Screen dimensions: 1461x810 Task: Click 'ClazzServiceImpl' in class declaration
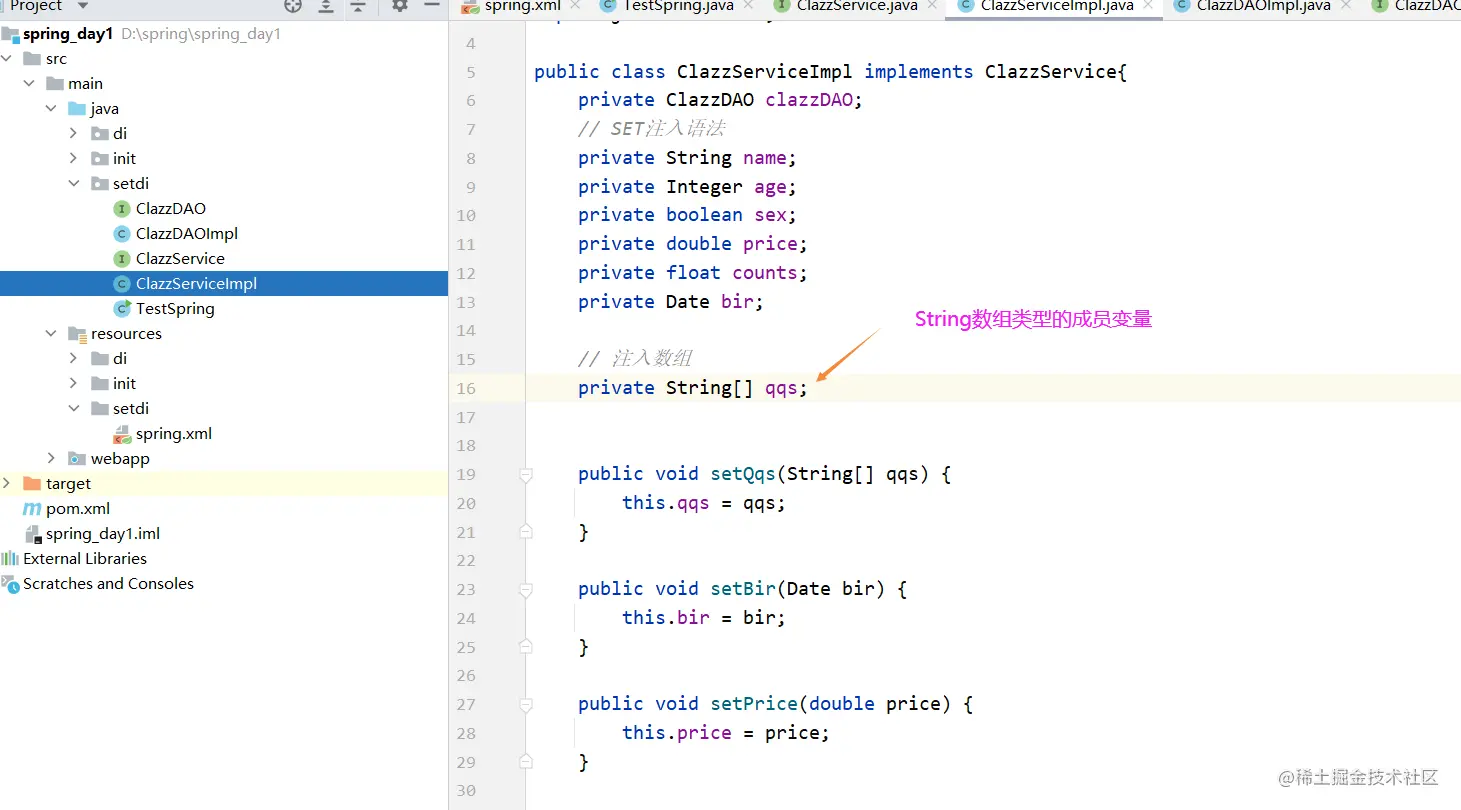pos(765,72)
